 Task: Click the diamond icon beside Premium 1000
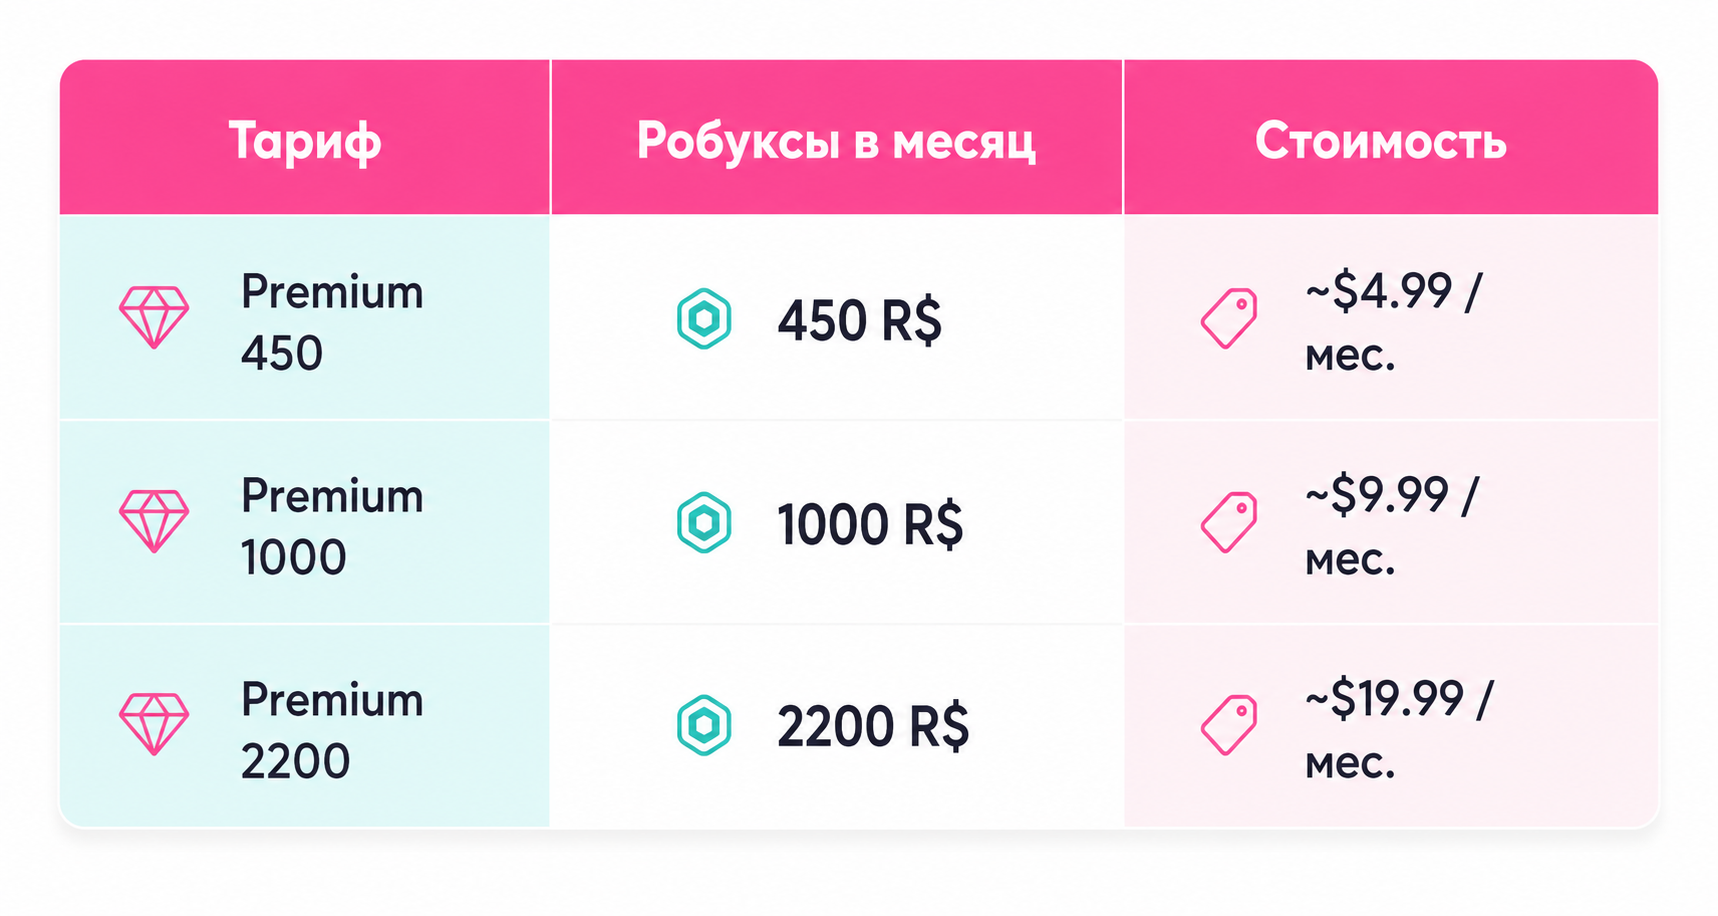154,521
